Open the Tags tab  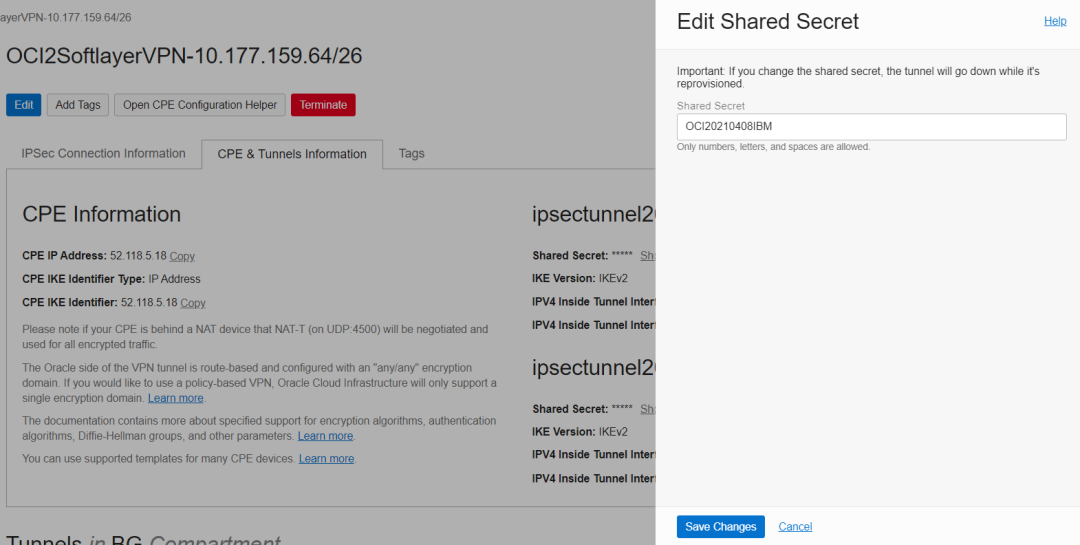coord(411,154)
